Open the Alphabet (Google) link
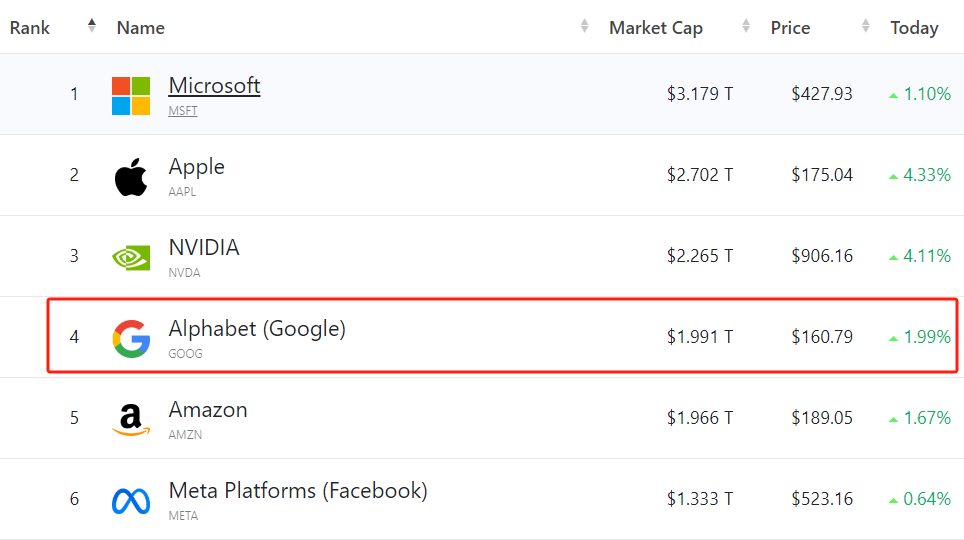 pyautogui.click(x=257, y=329)
